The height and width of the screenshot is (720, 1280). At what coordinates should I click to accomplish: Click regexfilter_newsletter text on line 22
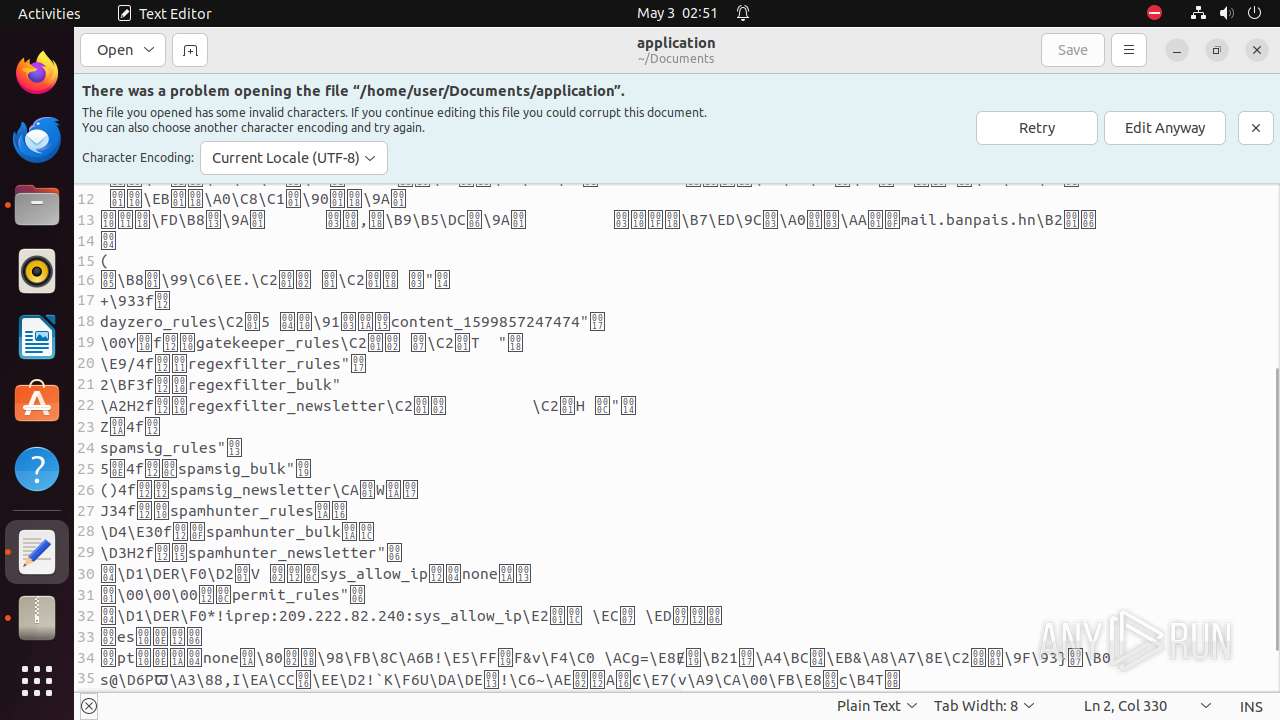(286, 406)
